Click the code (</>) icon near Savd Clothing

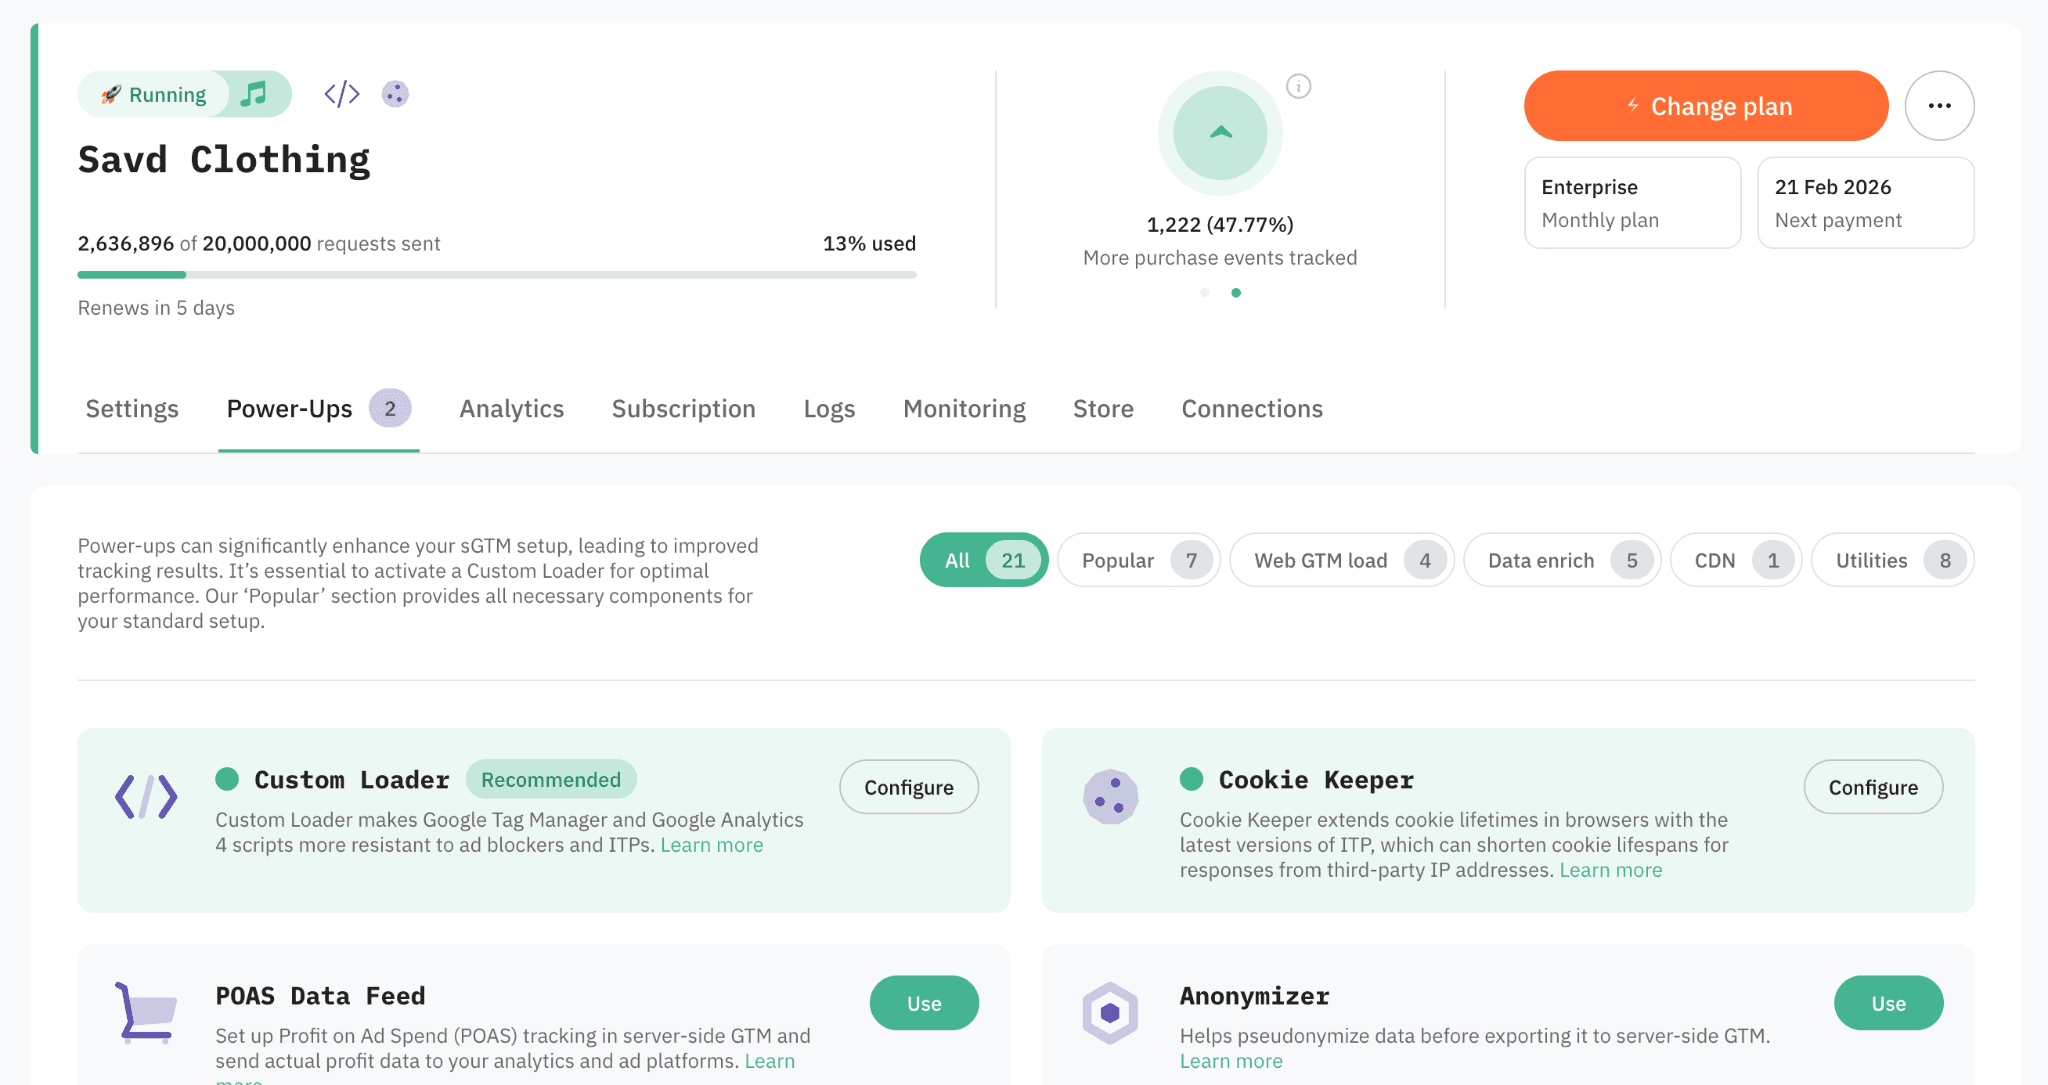[x=340, y=93]
